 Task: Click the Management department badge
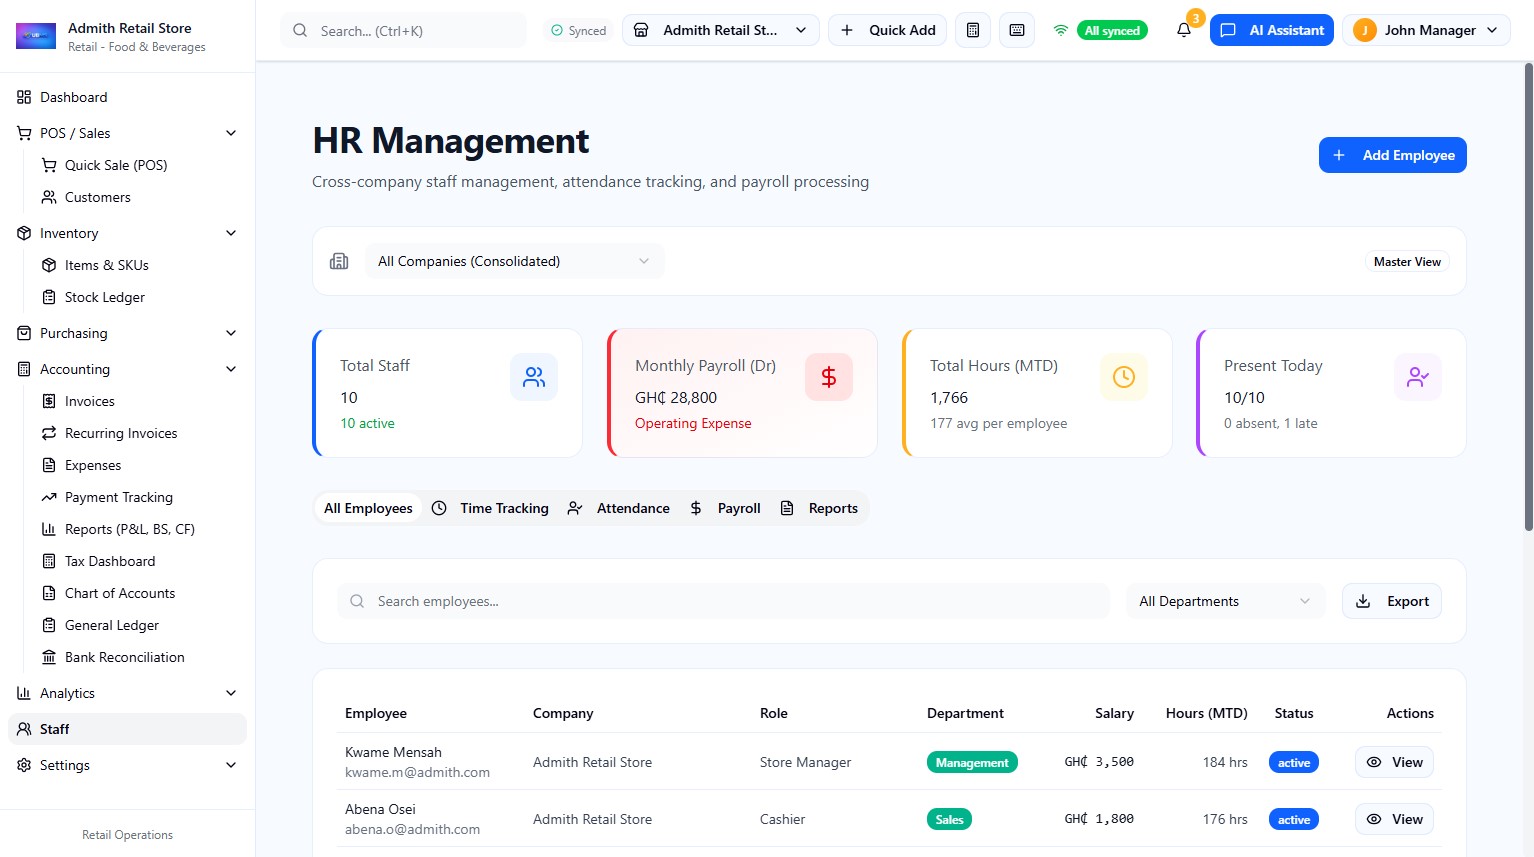972,762
